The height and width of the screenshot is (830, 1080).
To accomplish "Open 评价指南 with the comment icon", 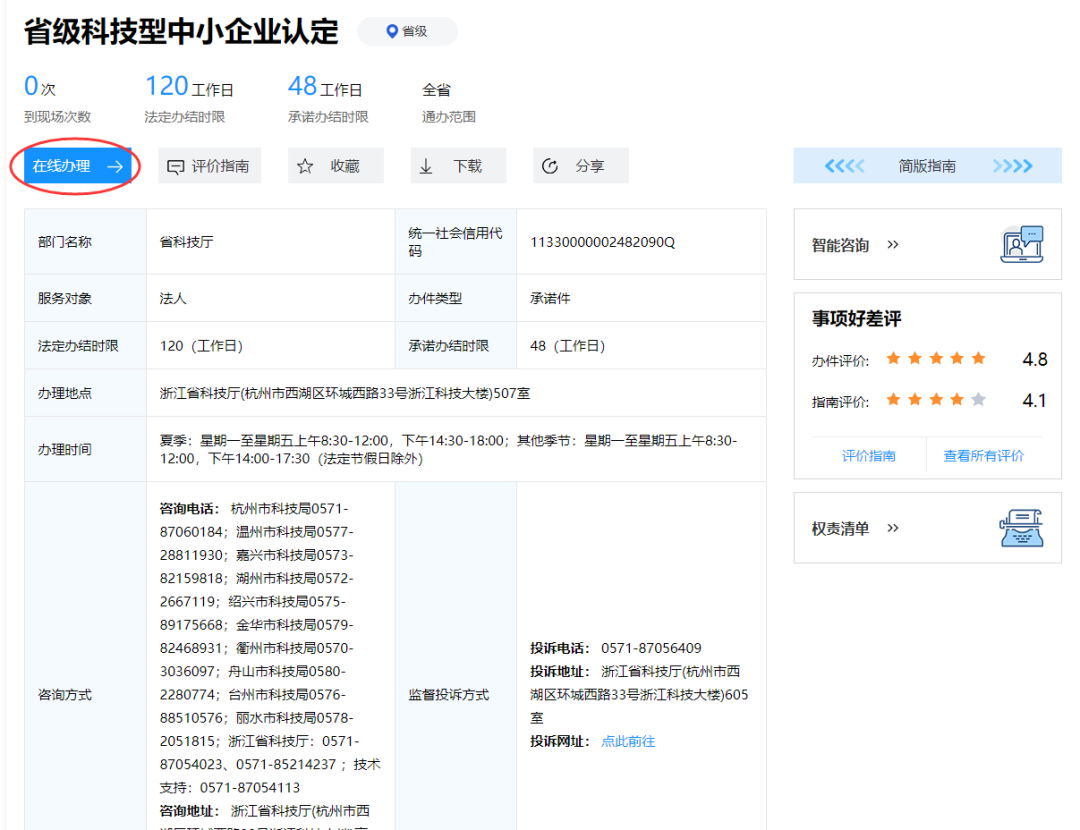I will [209, 166].
